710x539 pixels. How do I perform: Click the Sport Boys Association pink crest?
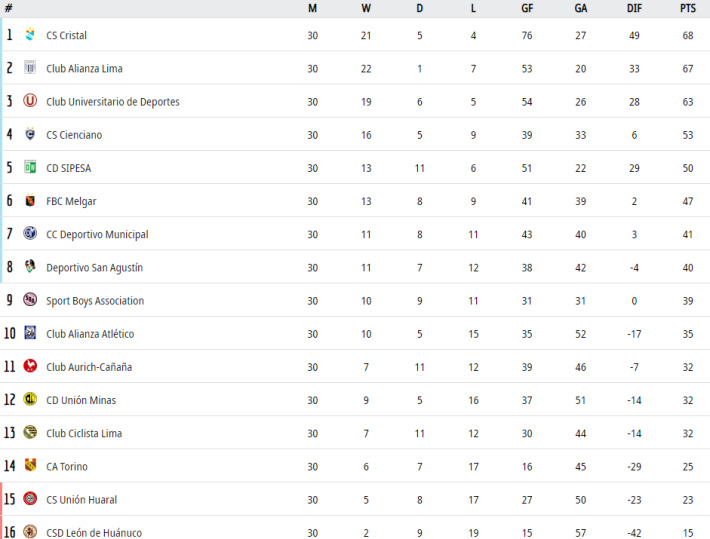pyautogui.click(x=30, y=299)
